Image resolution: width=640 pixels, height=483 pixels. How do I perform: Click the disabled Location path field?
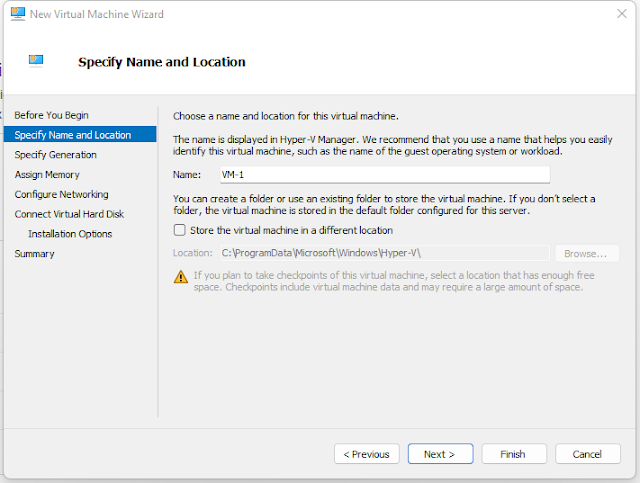coord(385,253)
